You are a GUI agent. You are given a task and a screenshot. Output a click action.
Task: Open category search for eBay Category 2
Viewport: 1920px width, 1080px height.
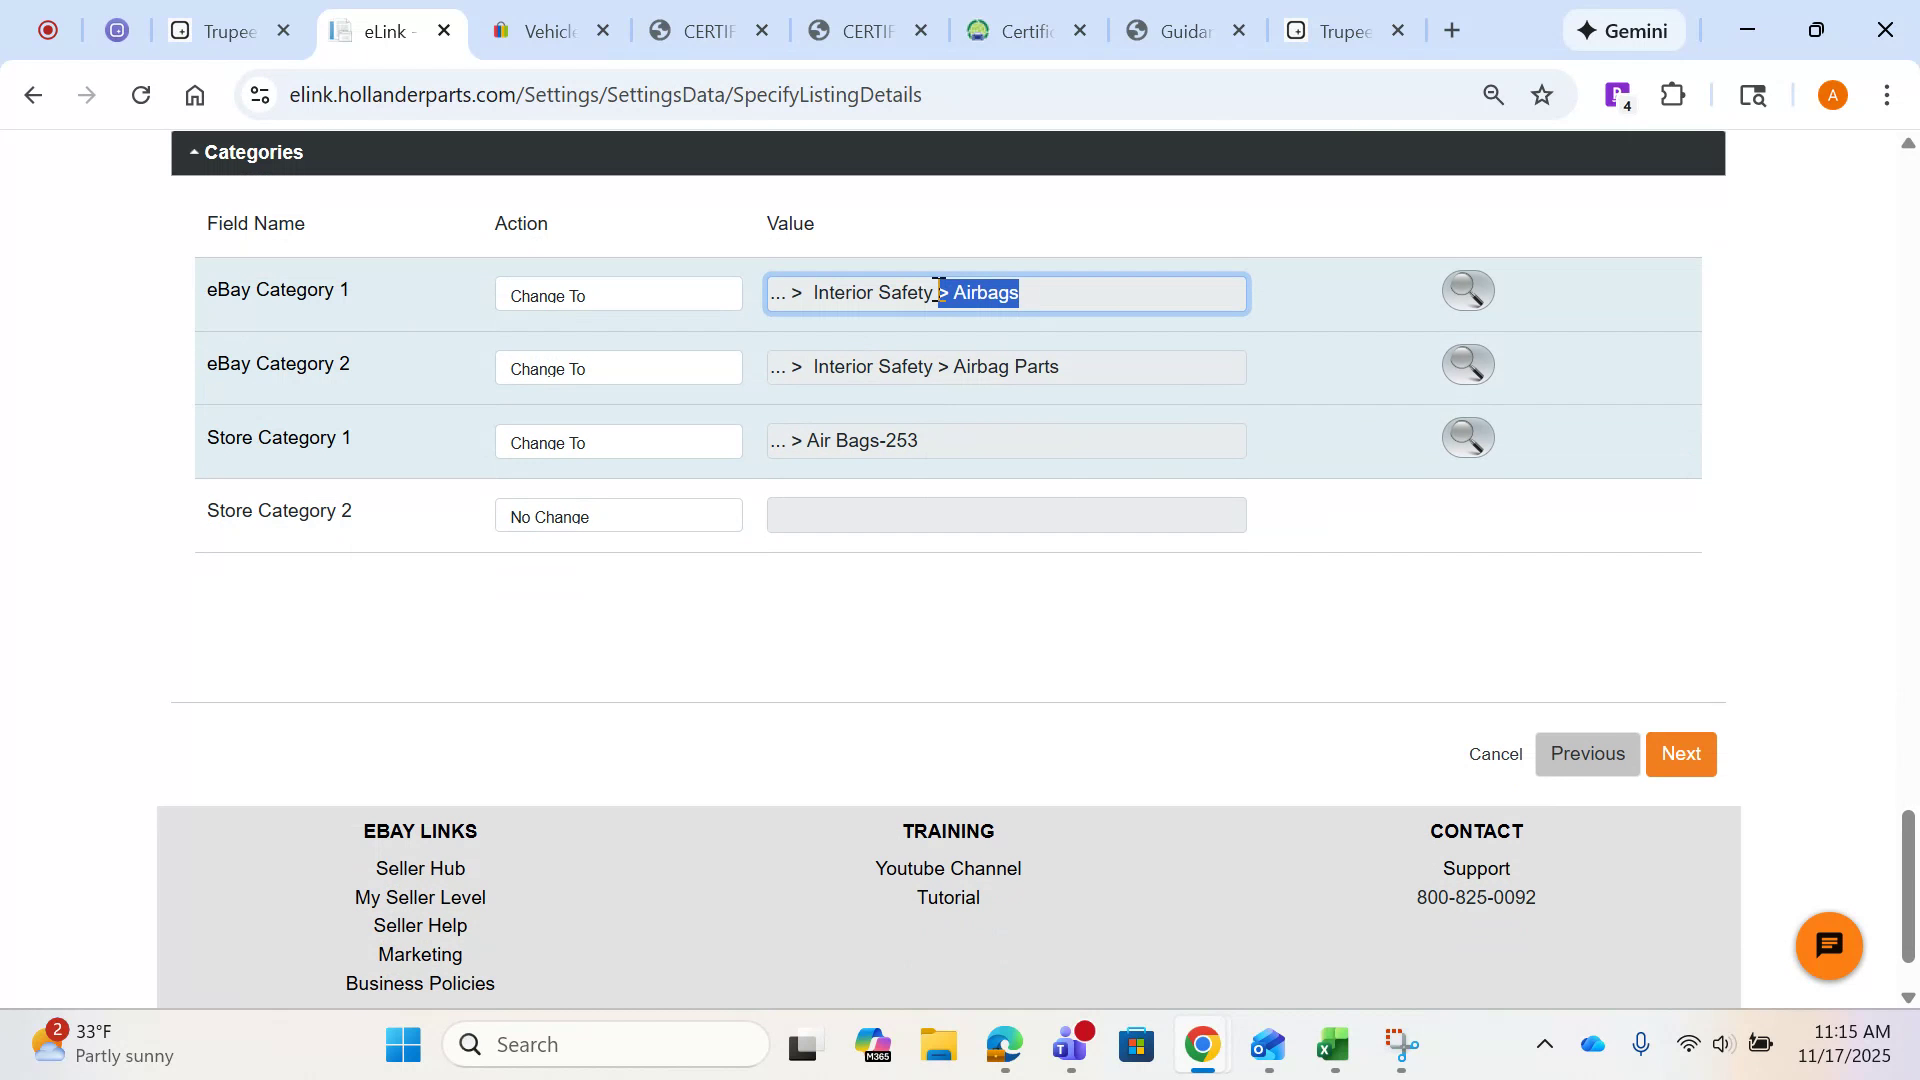(x=1466, y=364)
